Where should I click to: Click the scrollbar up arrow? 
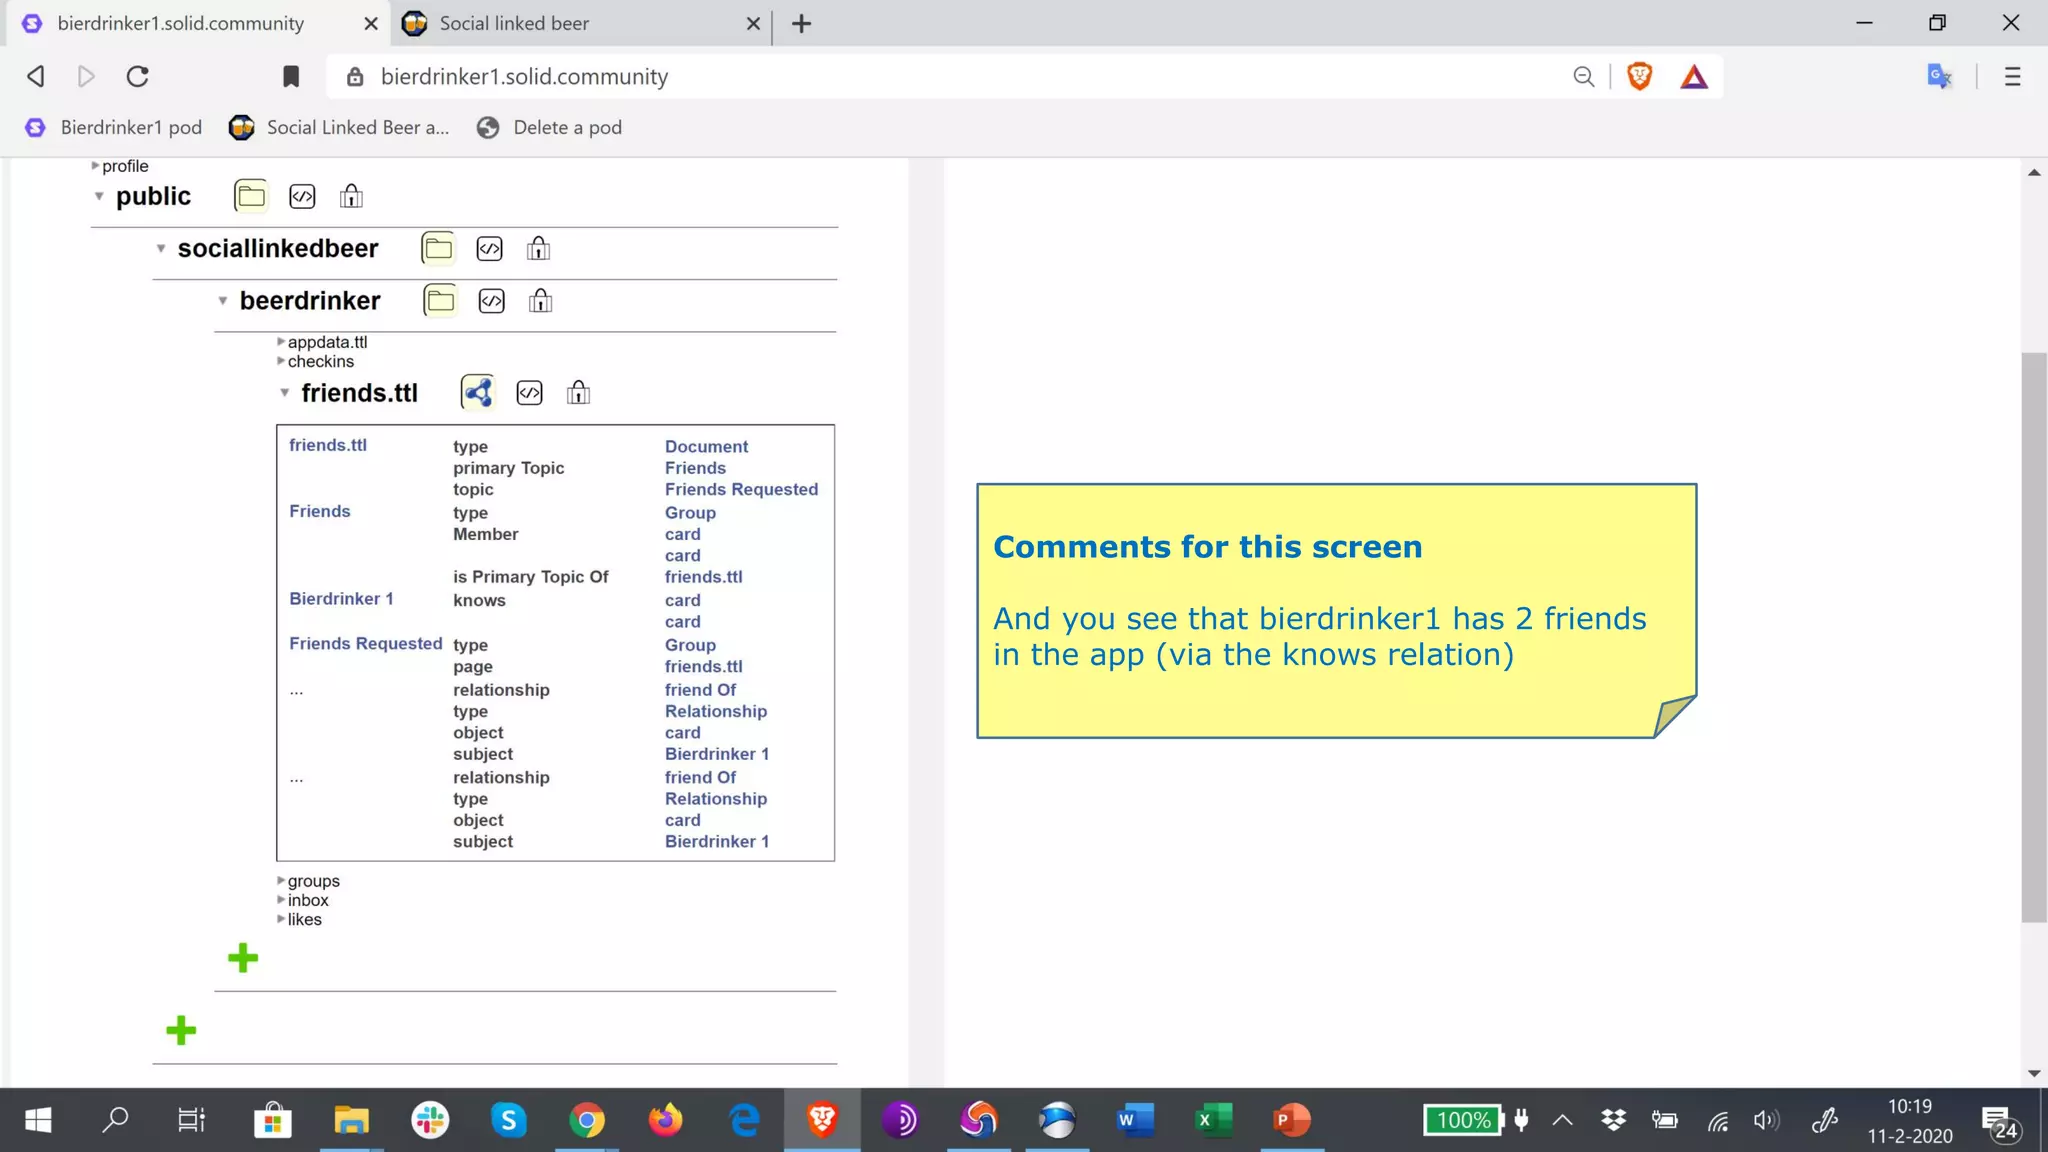(2033, 172)
